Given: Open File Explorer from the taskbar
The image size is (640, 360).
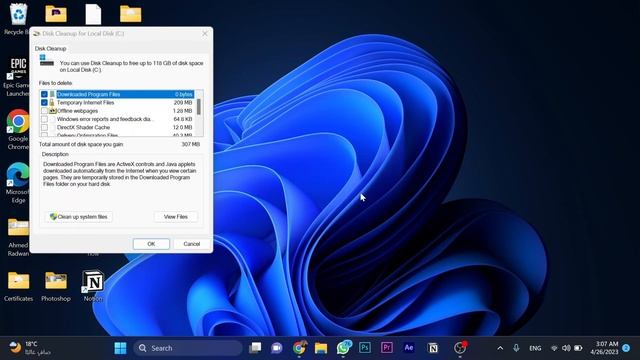Looking at the screenshot, I should coord(321,348).
